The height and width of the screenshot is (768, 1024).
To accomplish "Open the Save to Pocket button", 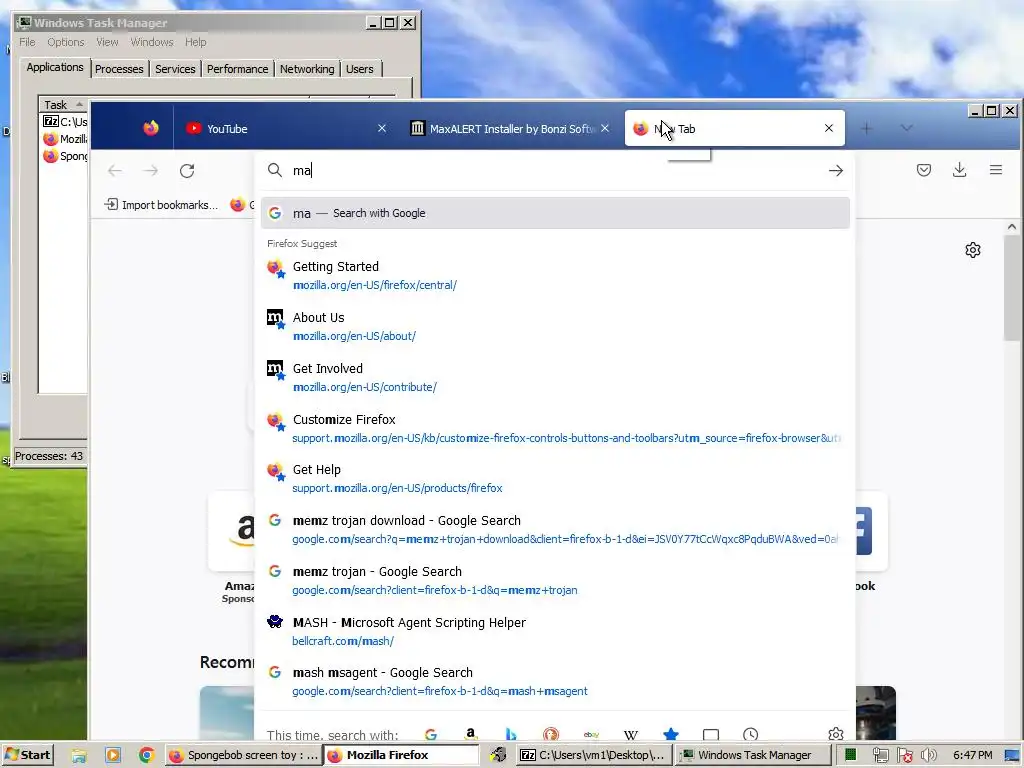I will coord(923,170).
